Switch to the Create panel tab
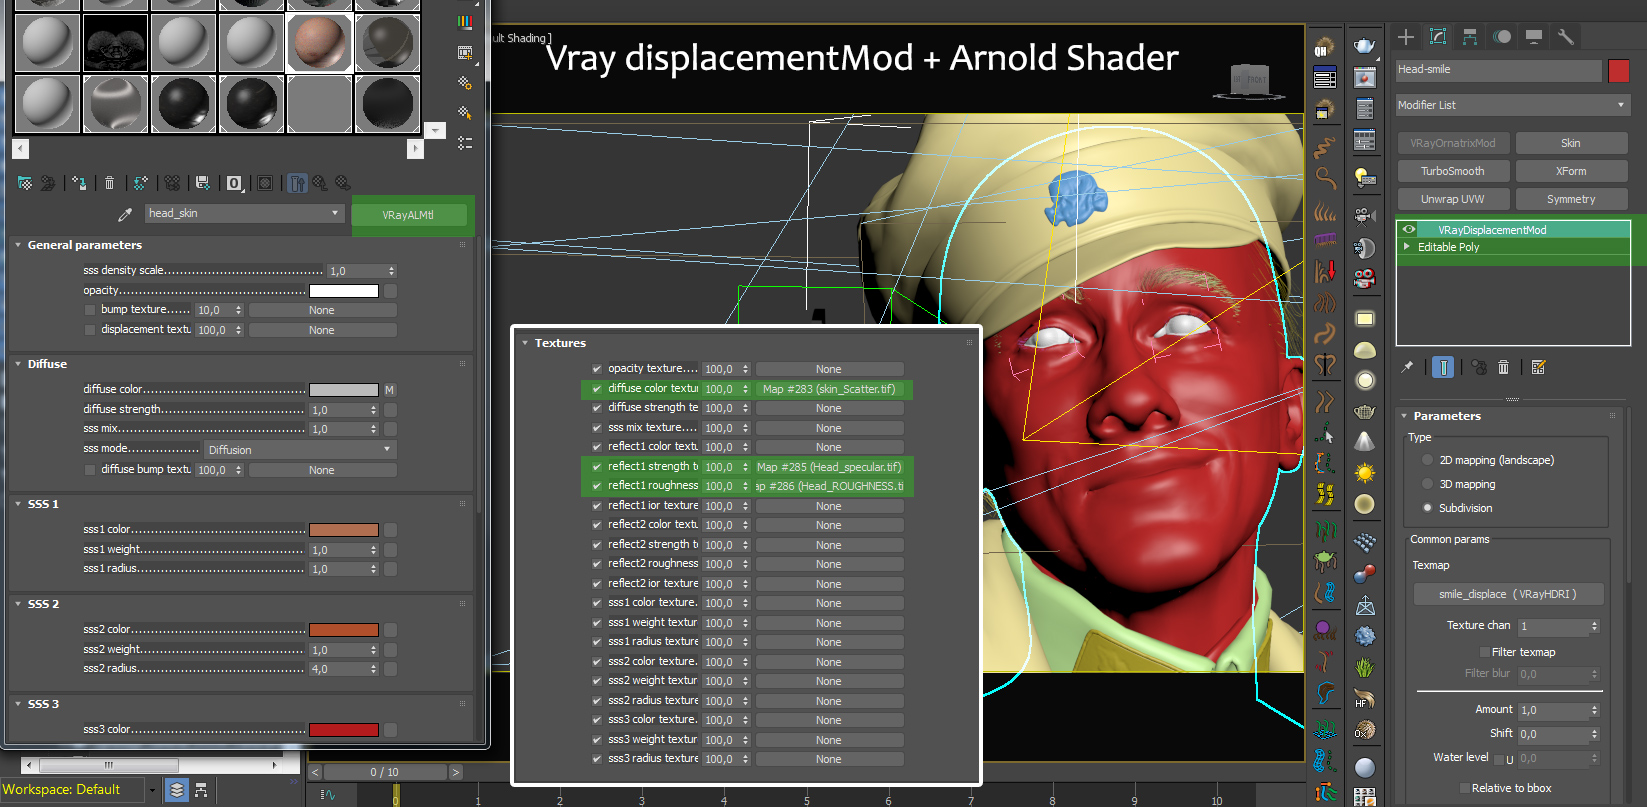The width and height of the screenshot is (1647, 807). point(1406,37)
